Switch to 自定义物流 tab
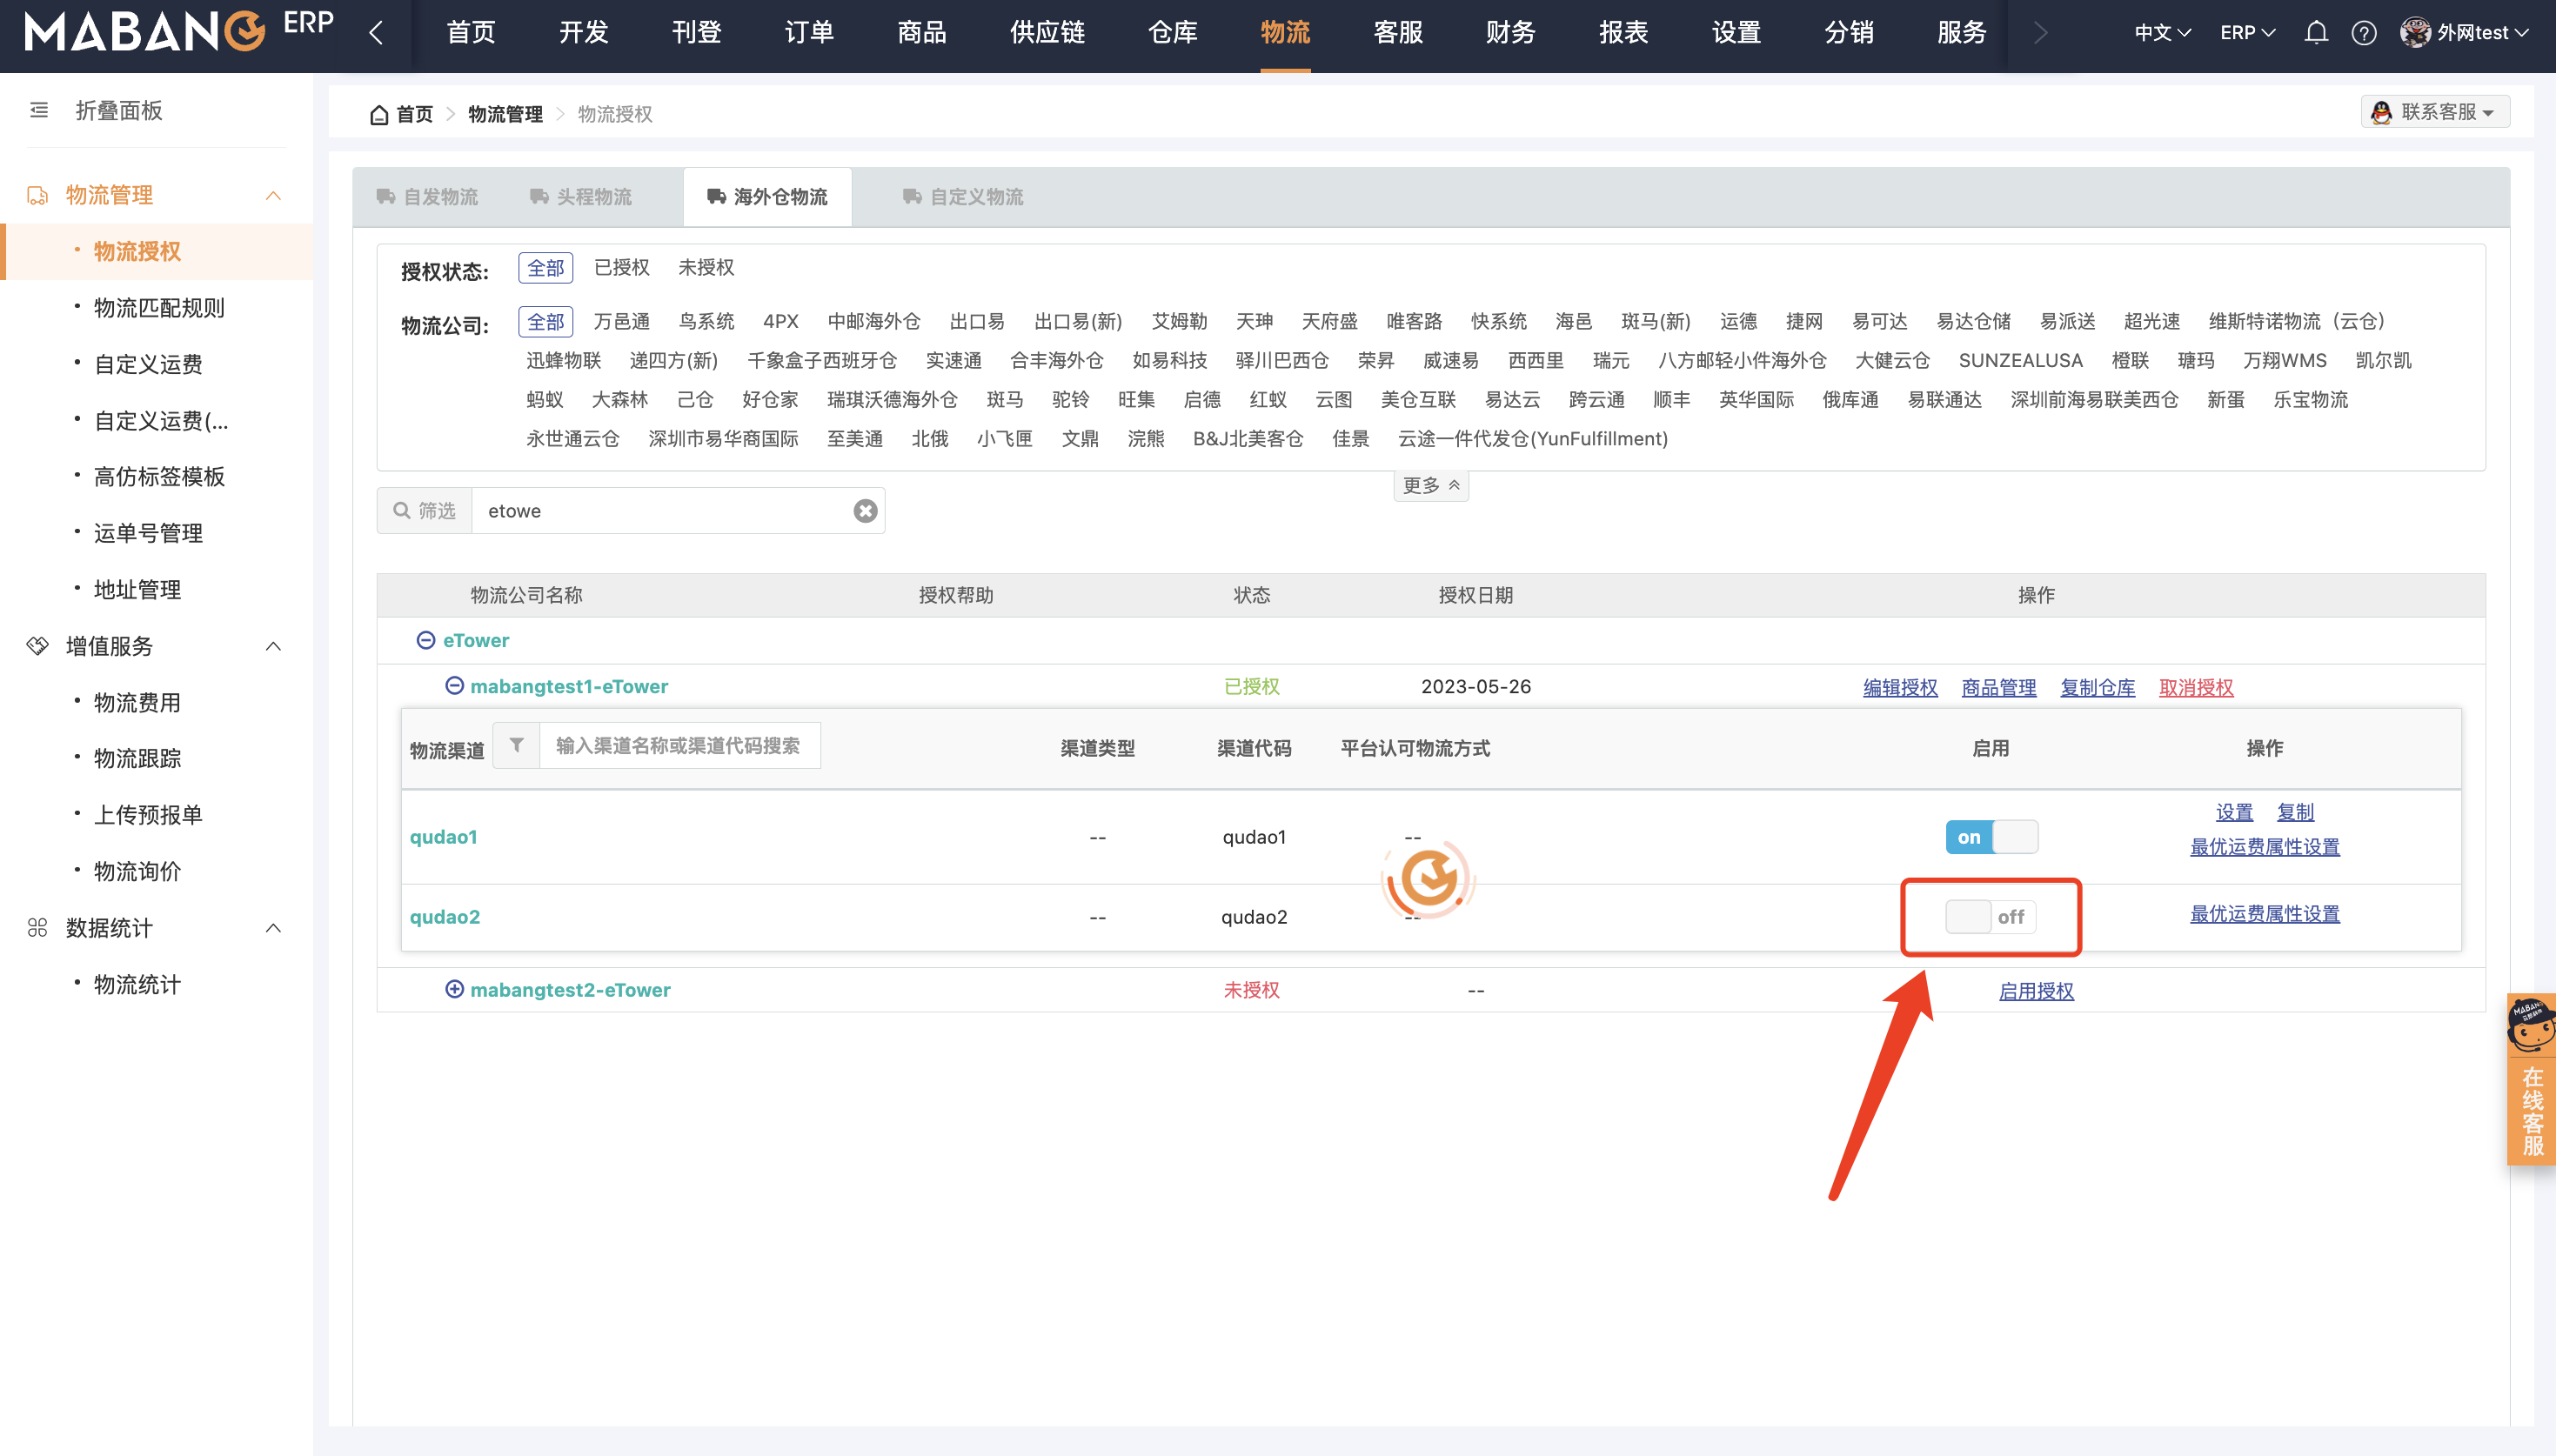Viewport: 2556px width, 1456px height. coord(963,197)
